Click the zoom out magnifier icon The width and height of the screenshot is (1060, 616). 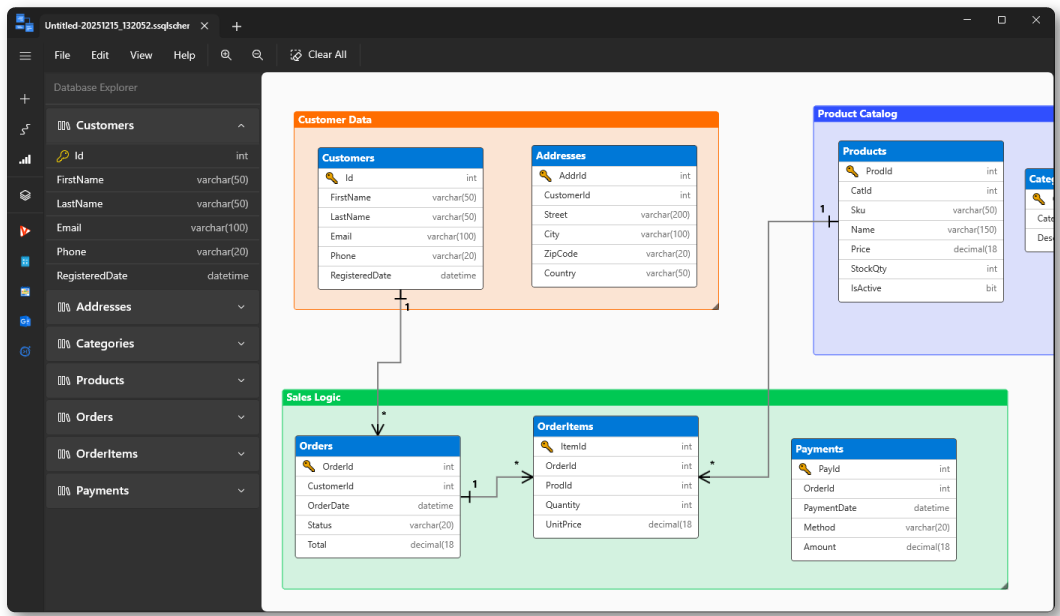257,55
